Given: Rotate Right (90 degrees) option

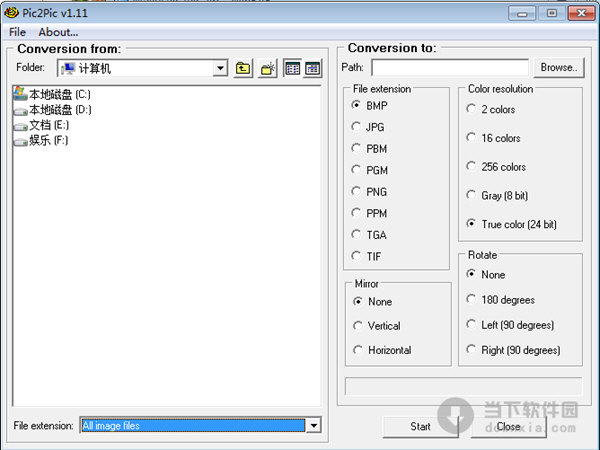Looking at the screenshot, I should pyautogui.click(x=513, y=350).
